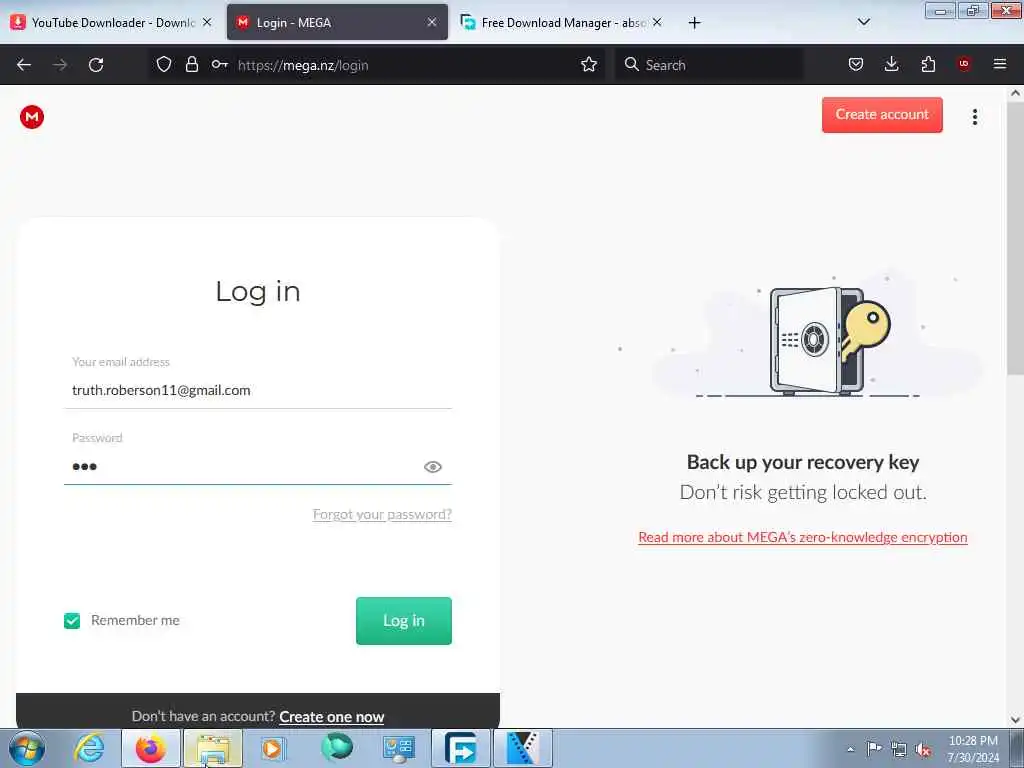Go forward with the forward arrow
The width and height of the screenshot is (1024, 768).
coord(60,65)
